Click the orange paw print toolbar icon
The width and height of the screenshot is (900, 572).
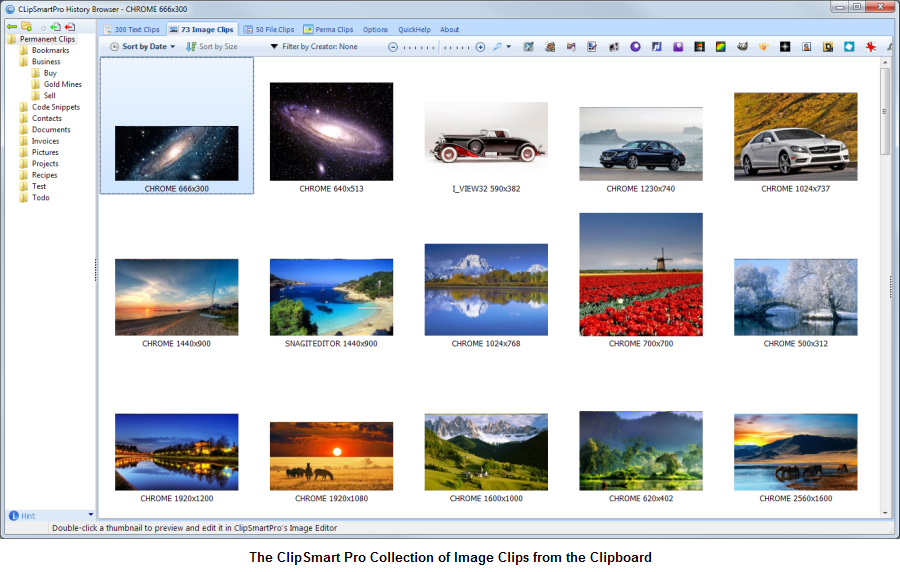[764, 47]
